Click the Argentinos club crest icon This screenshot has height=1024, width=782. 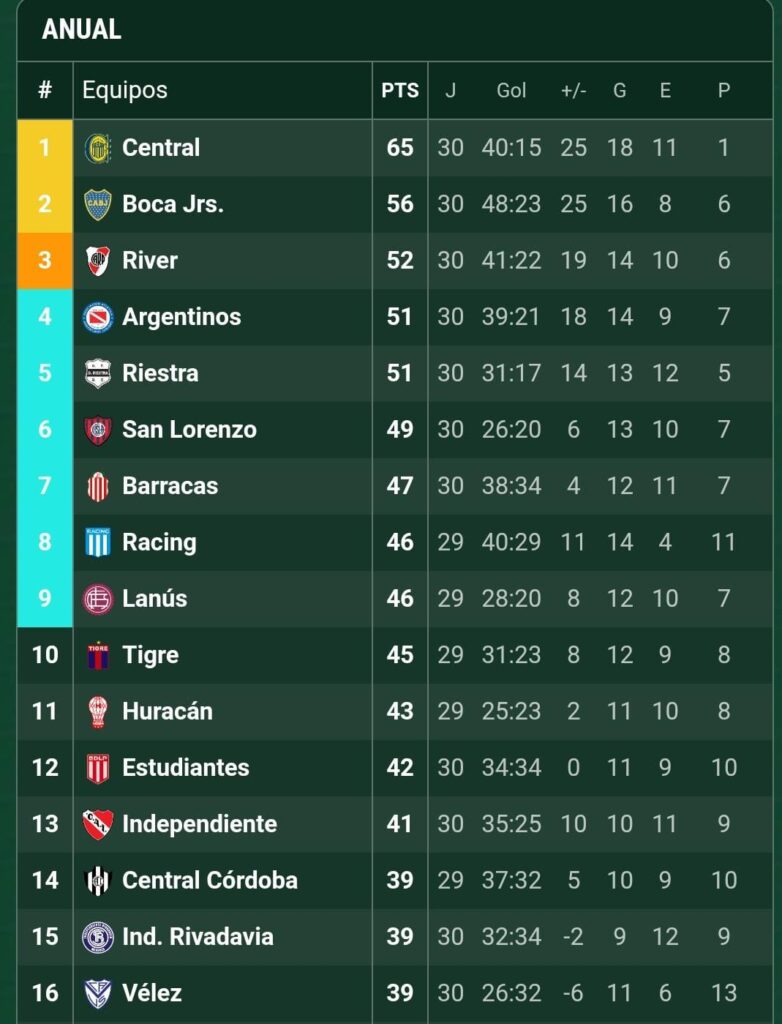tap(98, 317)
